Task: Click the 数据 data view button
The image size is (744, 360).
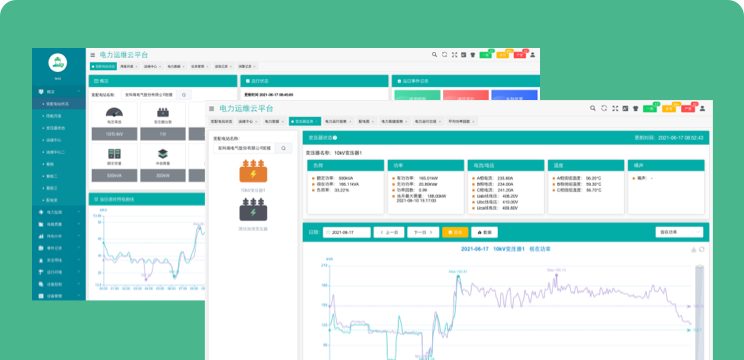Action: [x=484, y=232]
